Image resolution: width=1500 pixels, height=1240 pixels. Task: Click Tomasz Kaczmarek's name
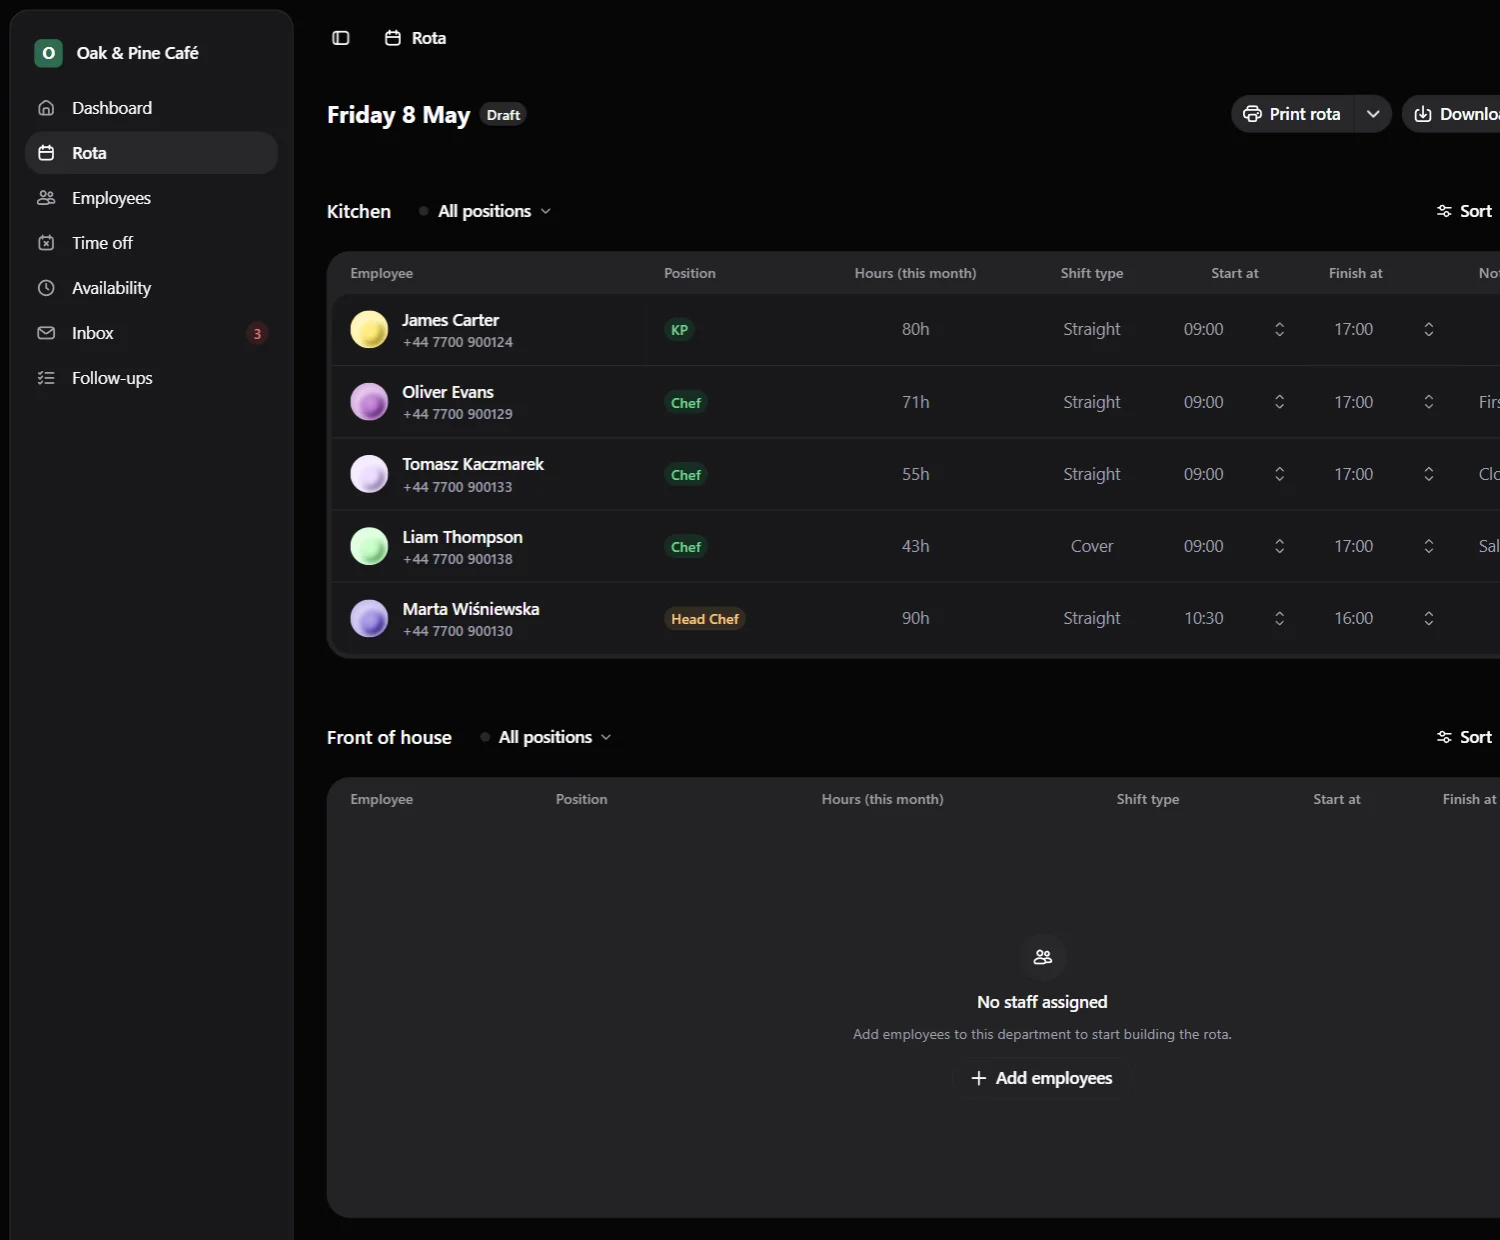[473, 464]
